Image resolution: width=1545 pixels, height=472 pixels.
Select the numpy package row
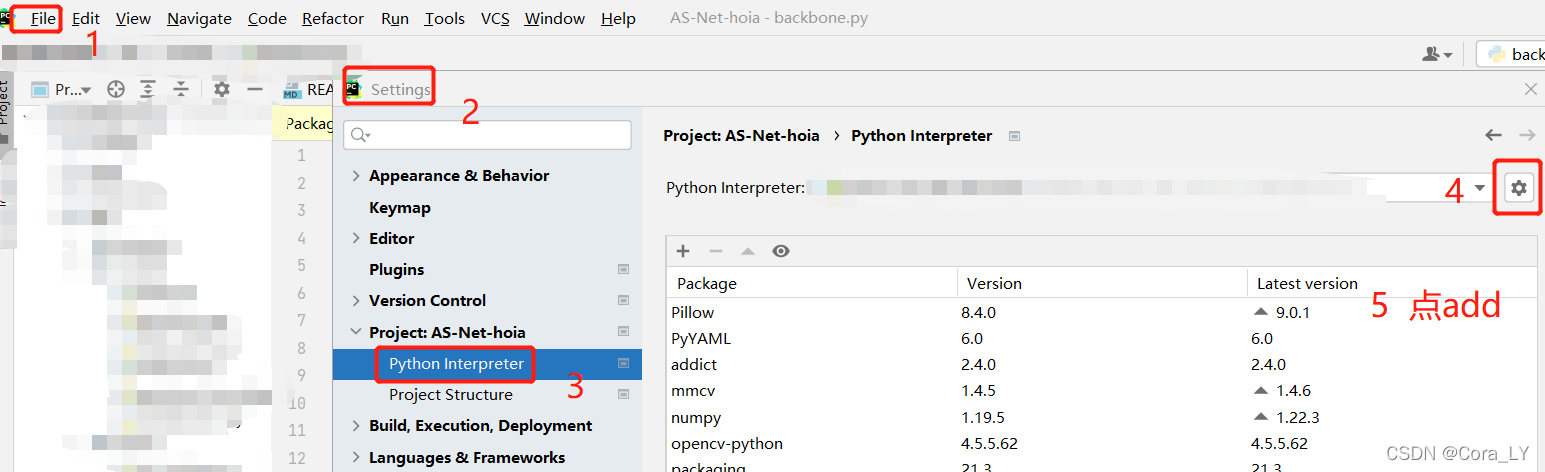pos(696,417)
